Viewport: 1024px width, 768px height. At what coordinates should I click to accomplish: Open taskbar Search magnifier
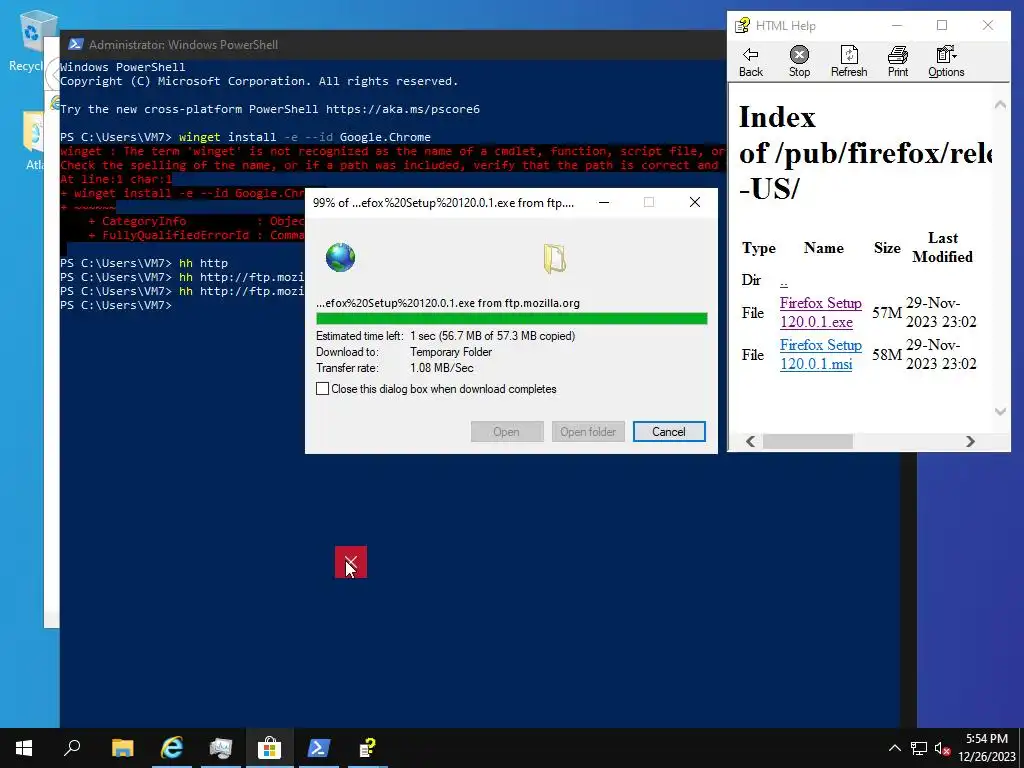coord(72,748)
